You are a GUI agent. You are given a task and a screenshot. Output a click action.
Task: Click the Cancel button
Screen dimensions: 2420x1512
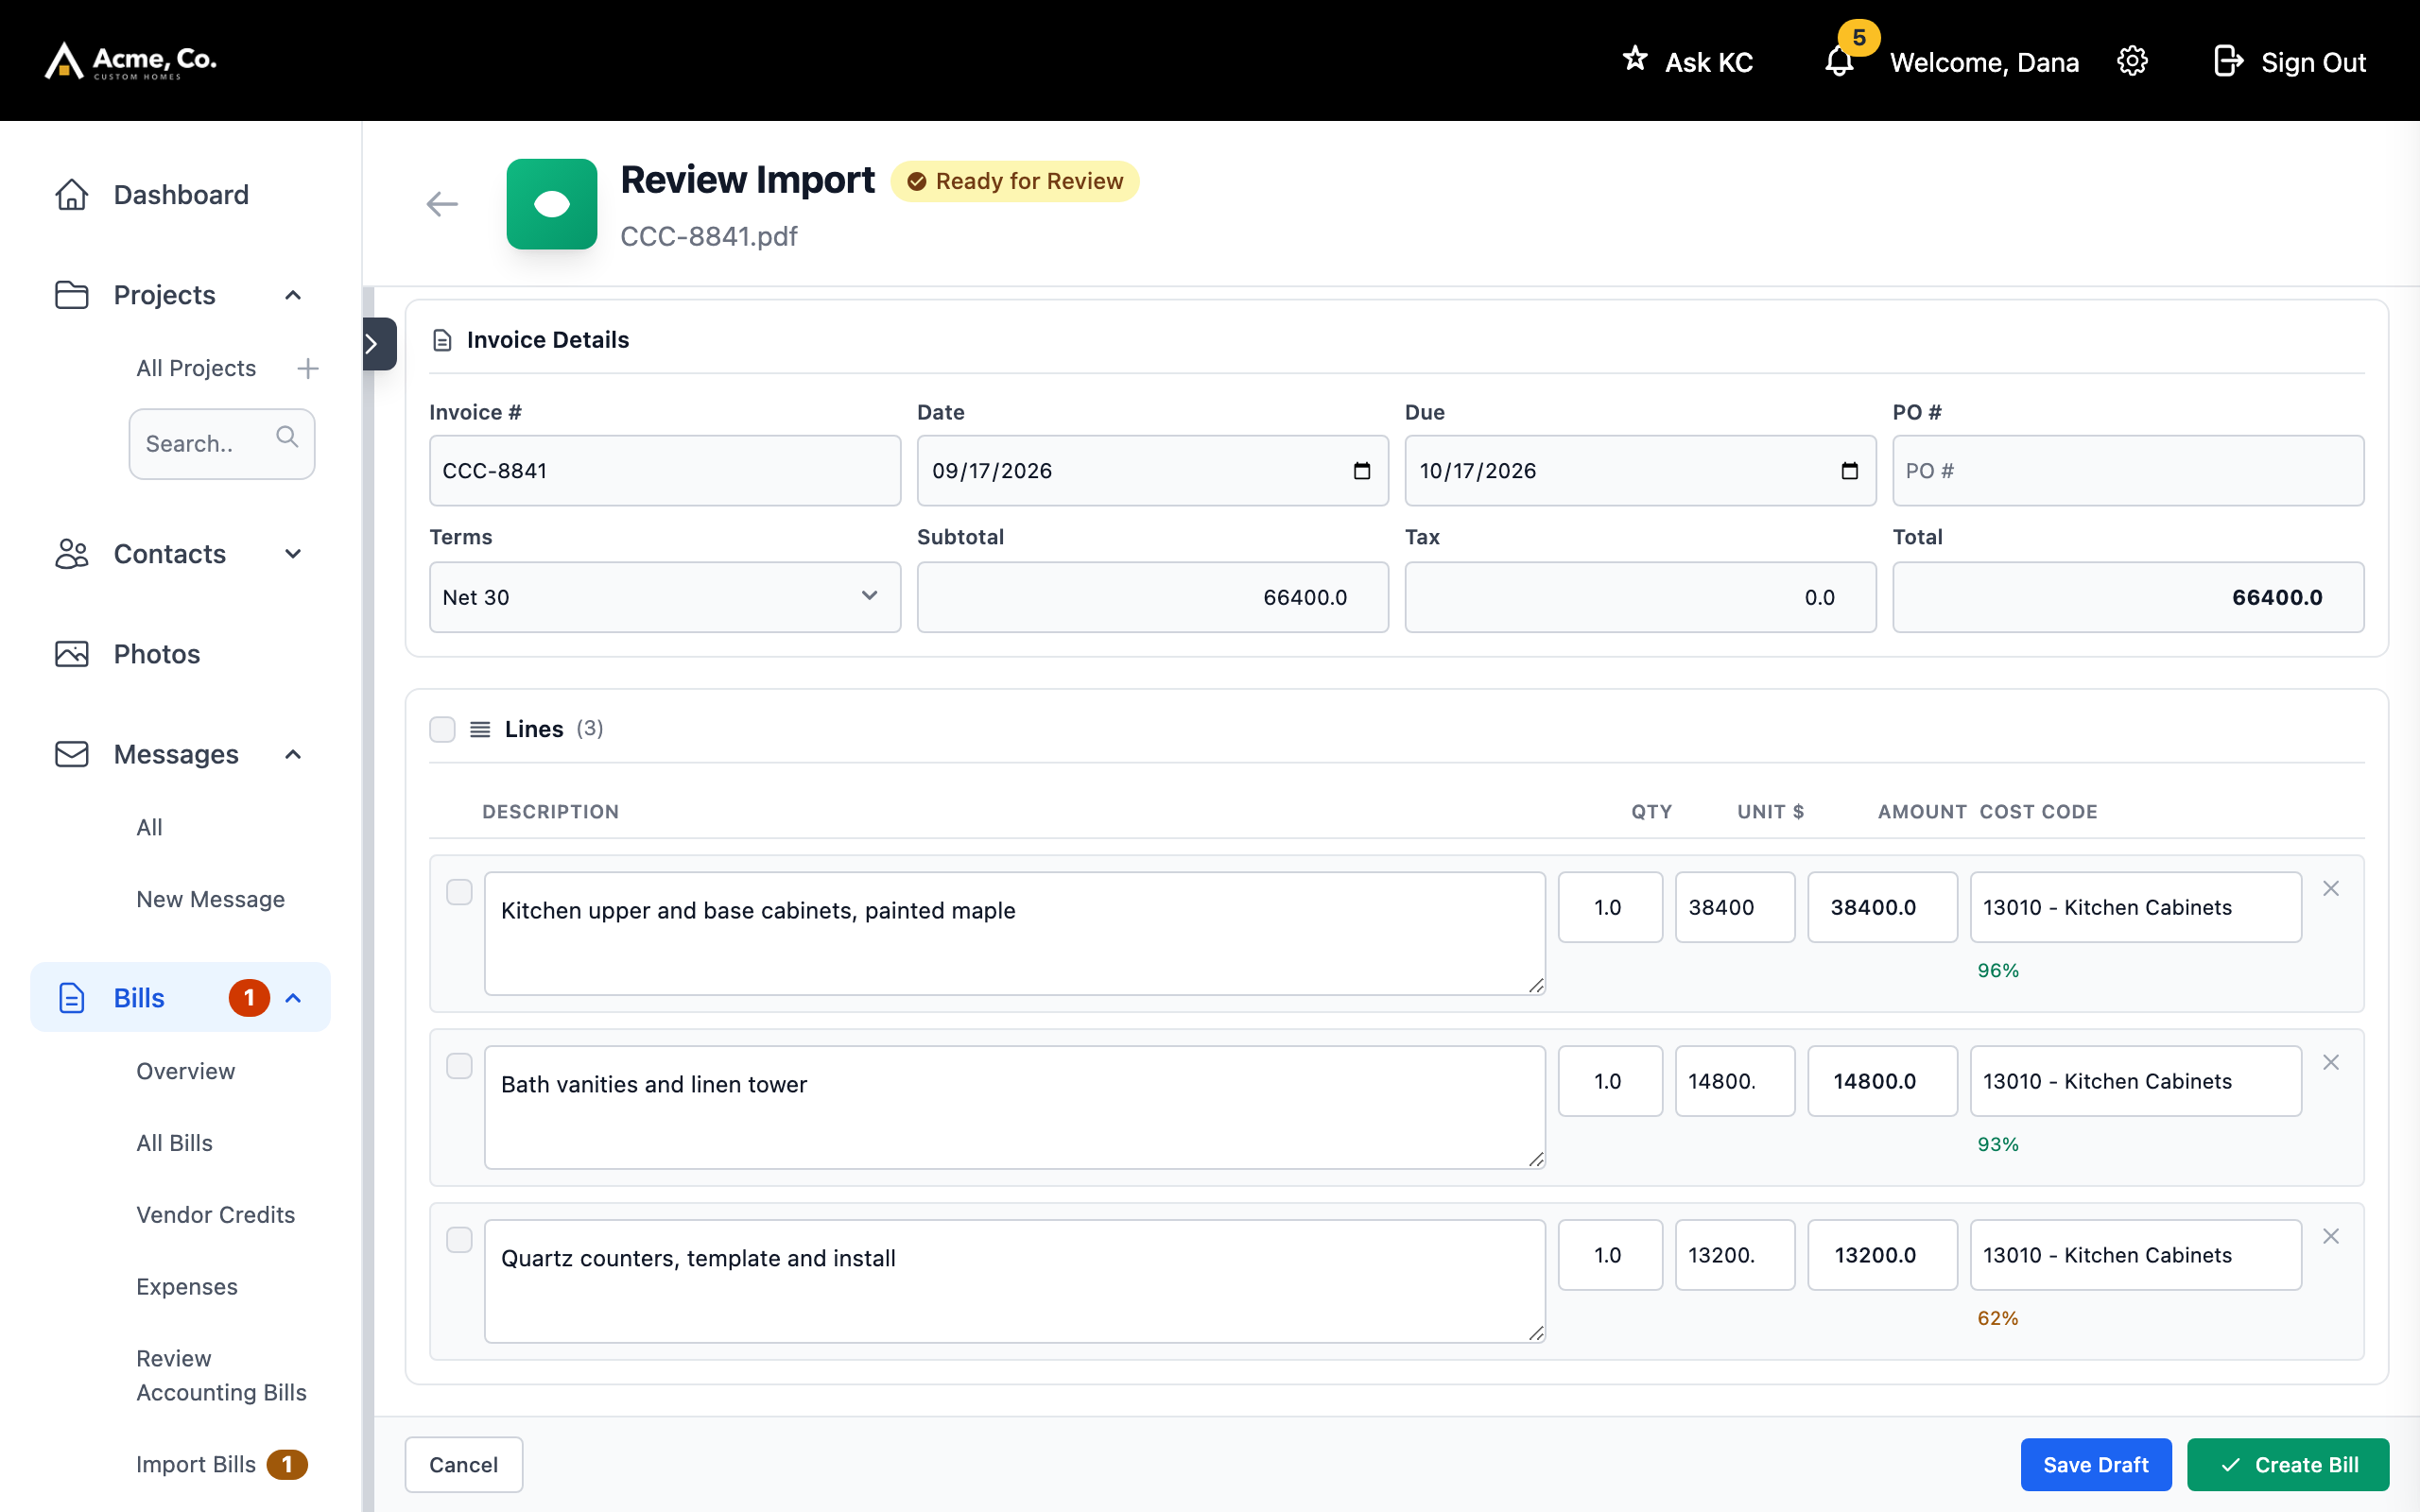[x=463, y=1465]
